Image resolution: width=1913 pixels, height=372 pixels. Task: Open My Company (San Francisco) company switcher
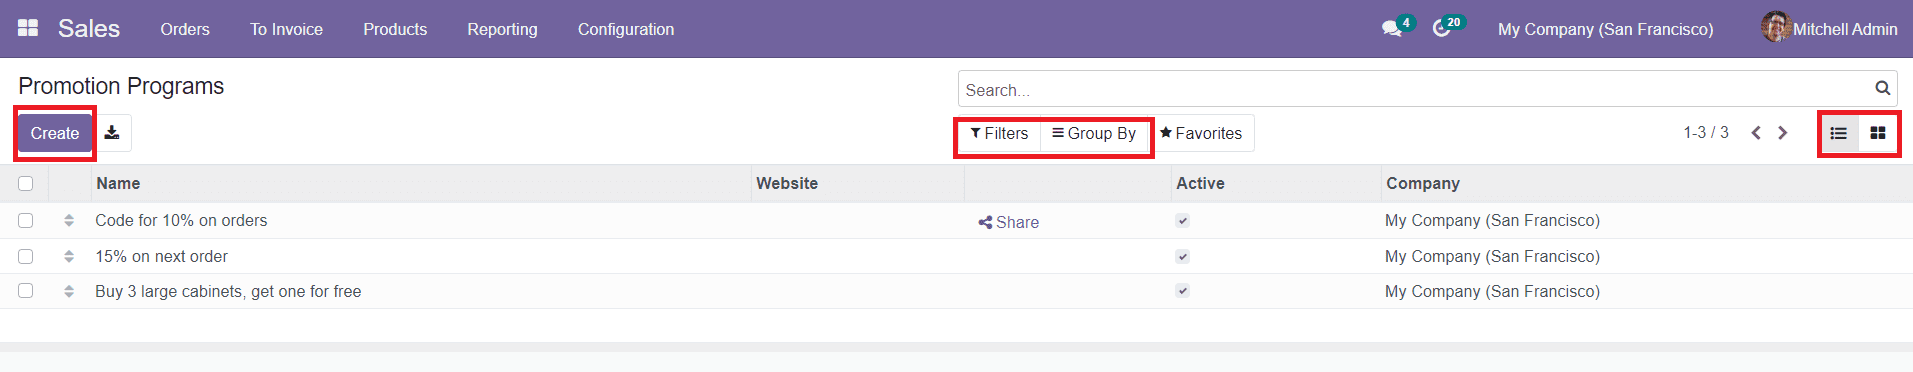click(1605, 29)
